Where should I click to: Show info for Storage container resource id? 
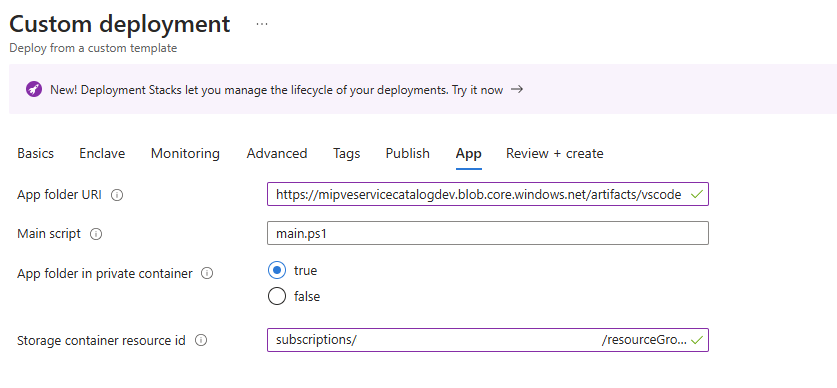point(201,340)
